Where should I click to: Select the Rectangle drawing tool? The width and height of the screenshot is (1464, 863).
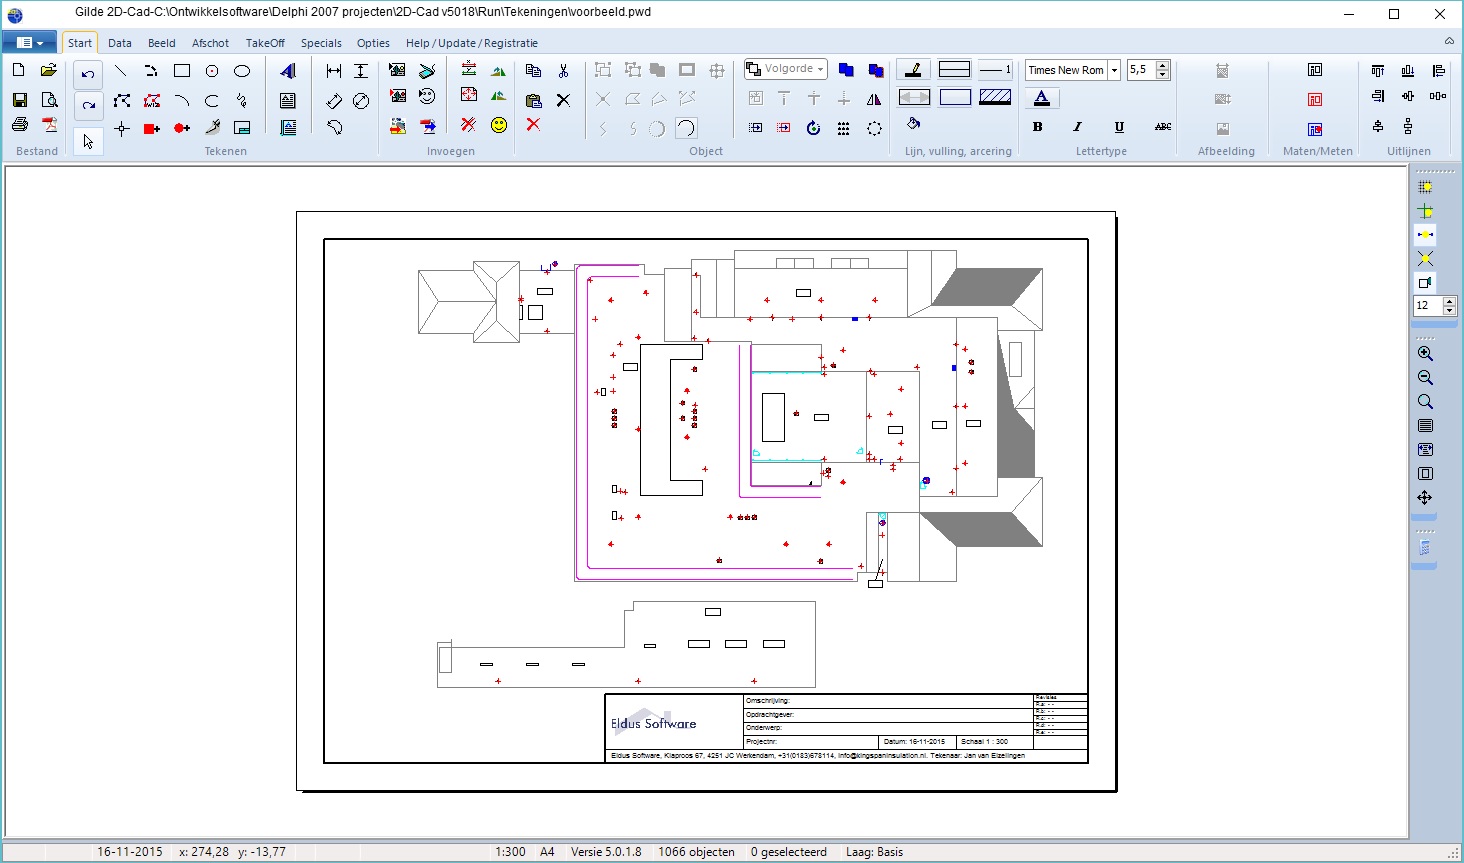[x=181, y=70]
